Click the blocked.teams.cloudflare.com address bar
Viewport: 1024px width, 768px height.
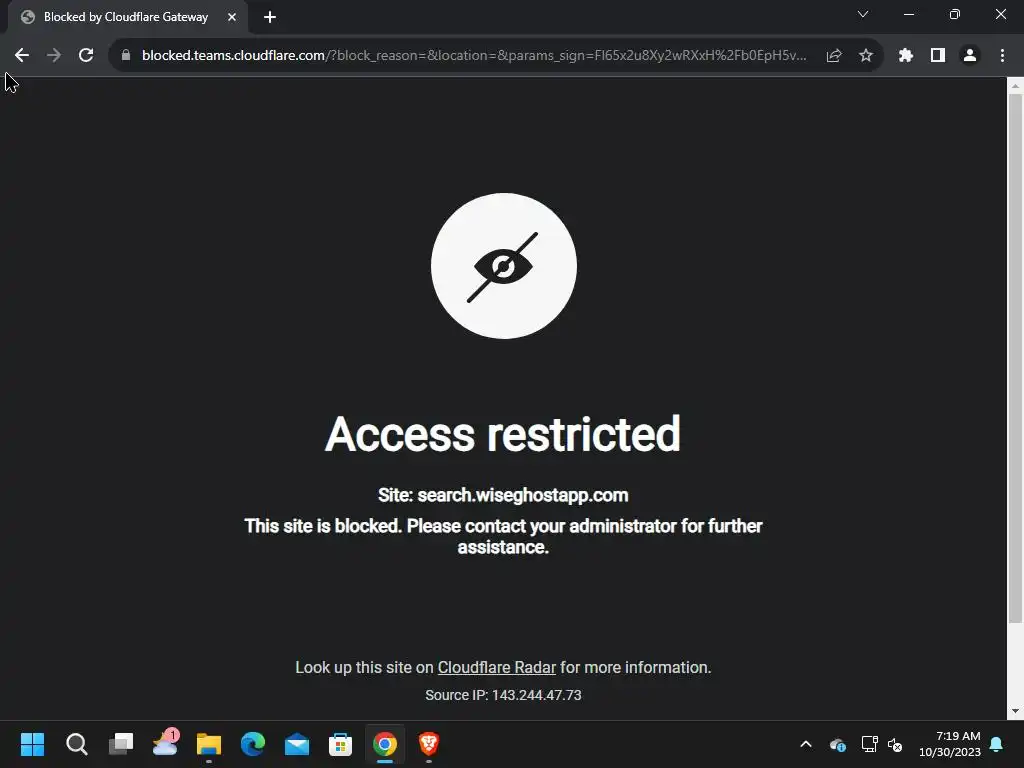coord(473,56)
